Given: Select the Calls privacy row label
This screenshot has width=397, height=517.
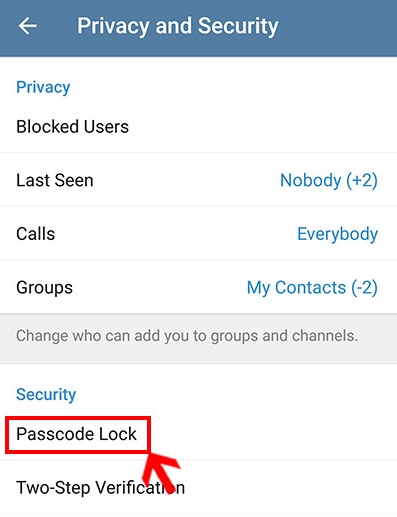Looking at the screenshot, I should coord(36,234).
